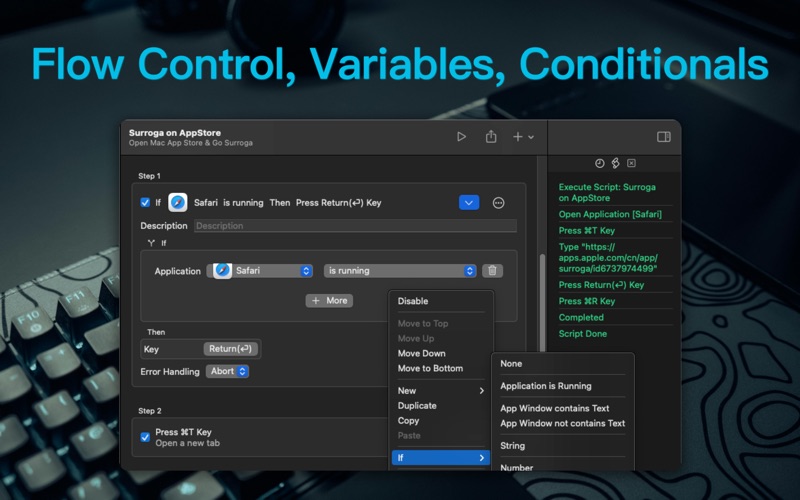Click the steps list vertical scrollbar
Viewport: 800px width, 500px height.
[542, 301]
